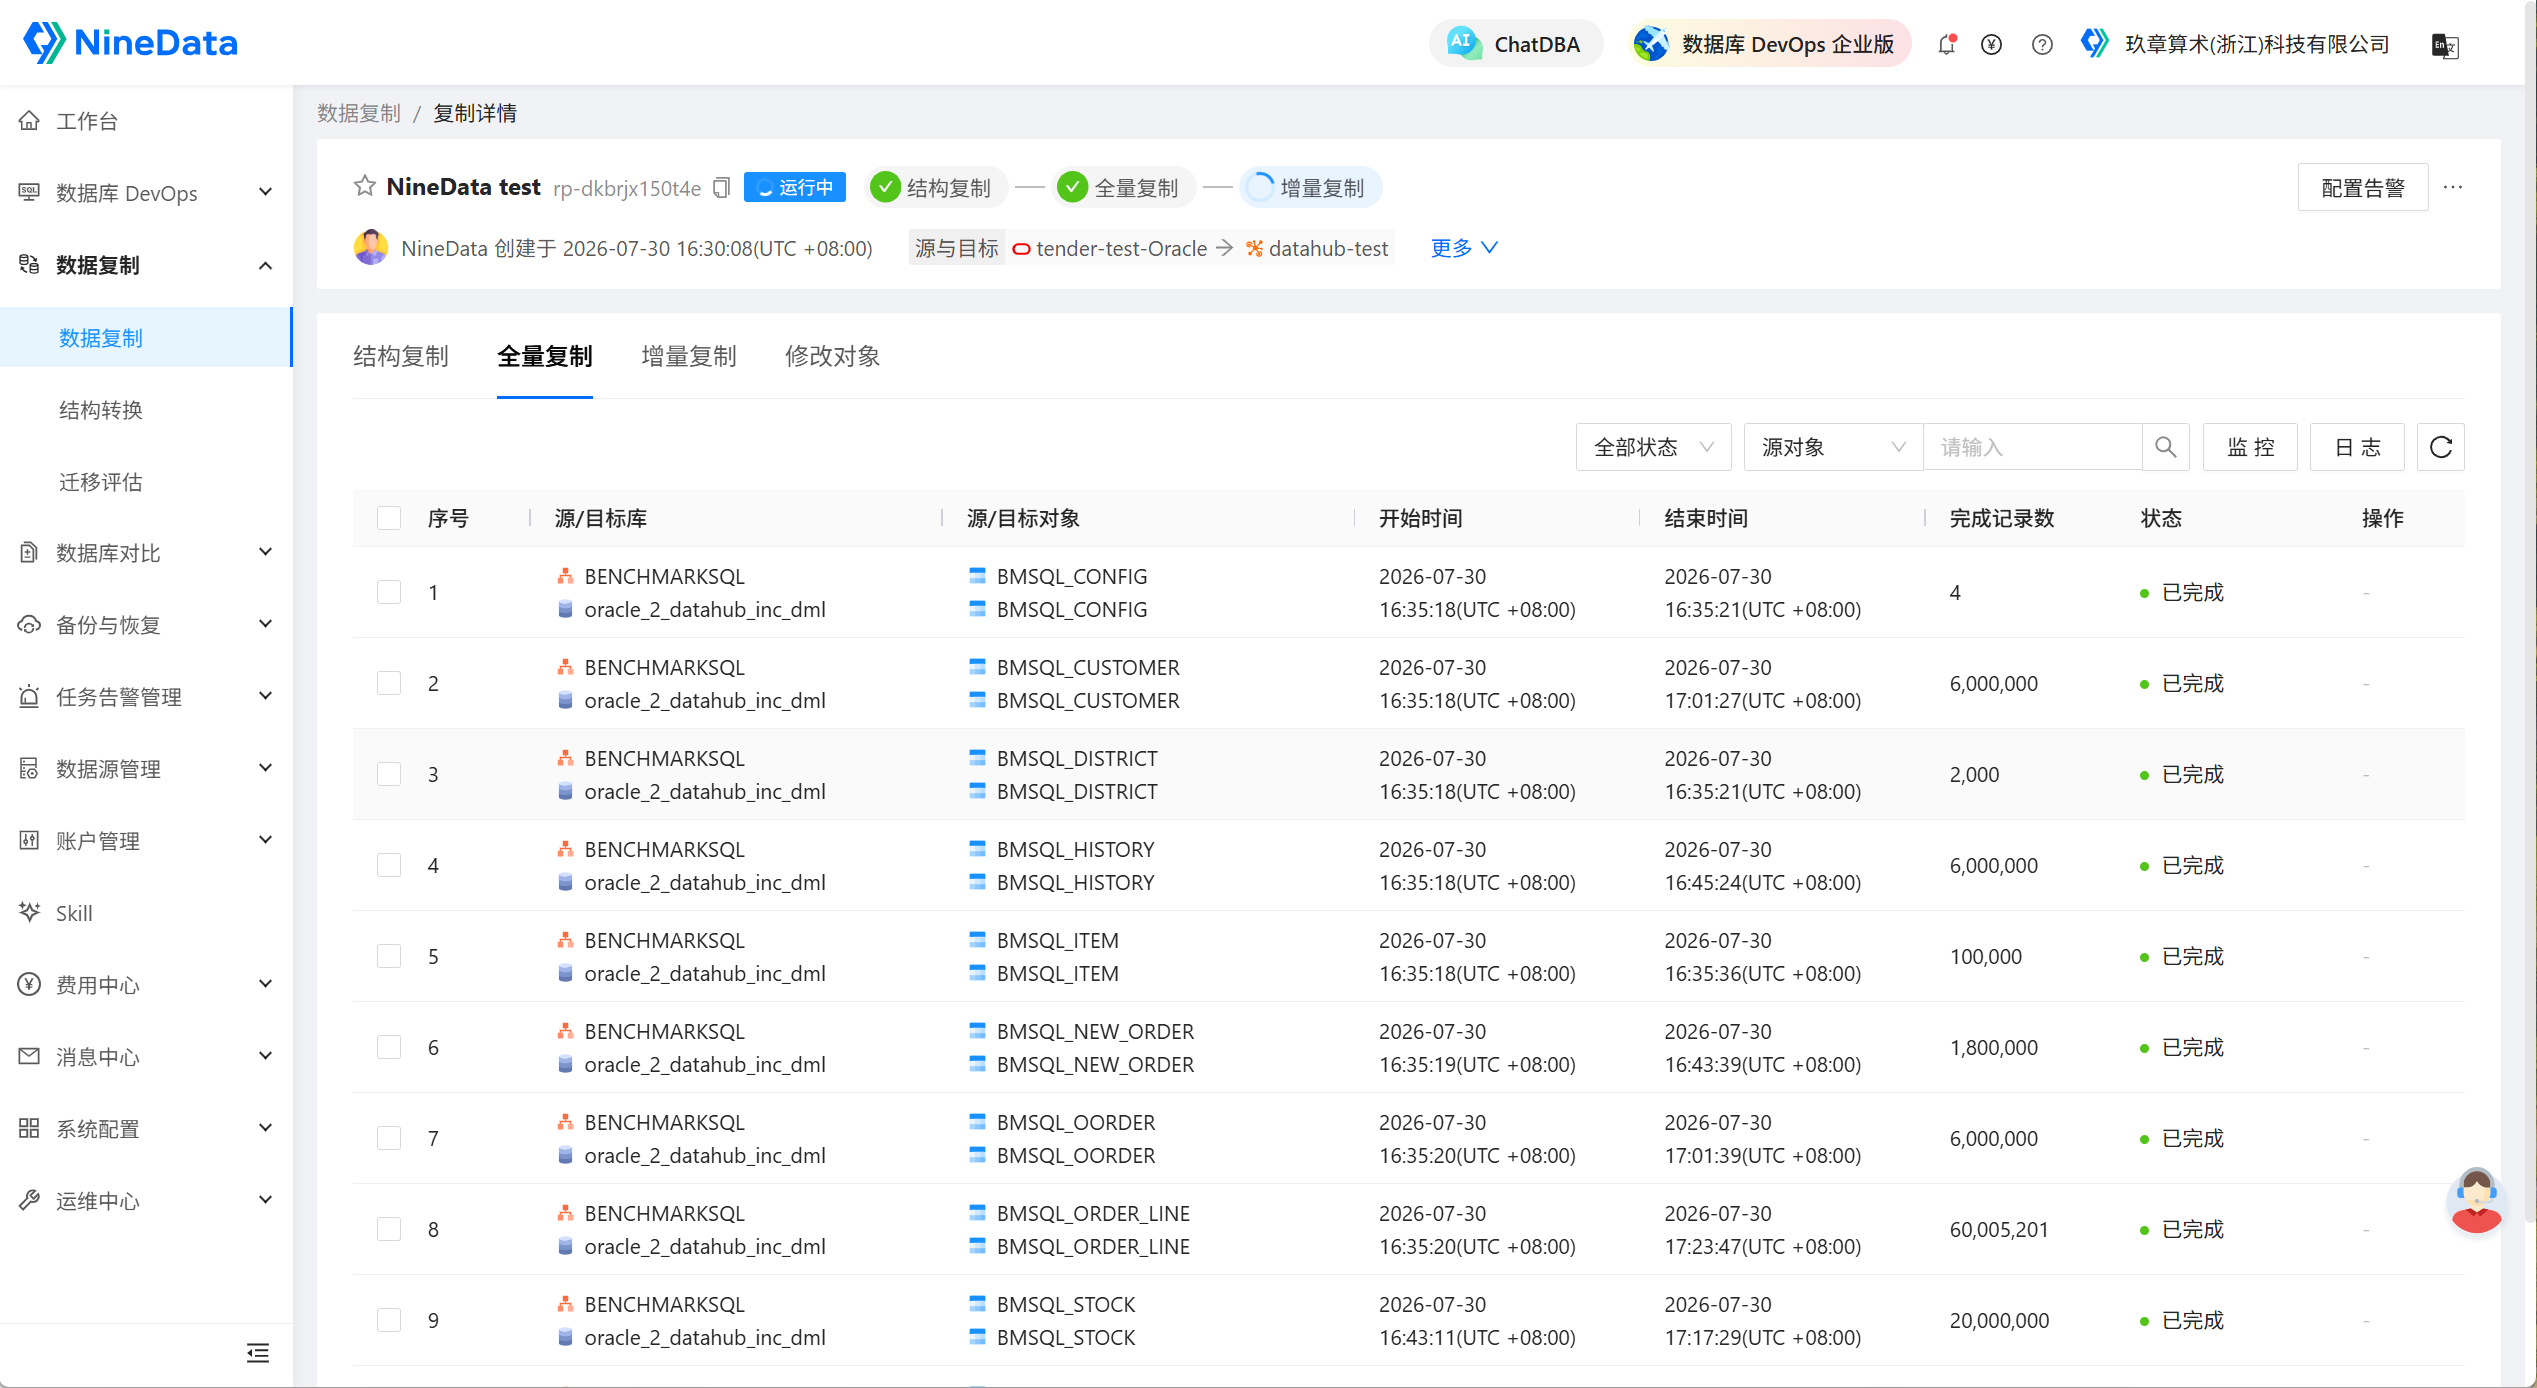Click the company logo beside 玖章算术
The width and height of the screenshot is (2537, 1388).
pyautogui.click(x=2095, y=43)
